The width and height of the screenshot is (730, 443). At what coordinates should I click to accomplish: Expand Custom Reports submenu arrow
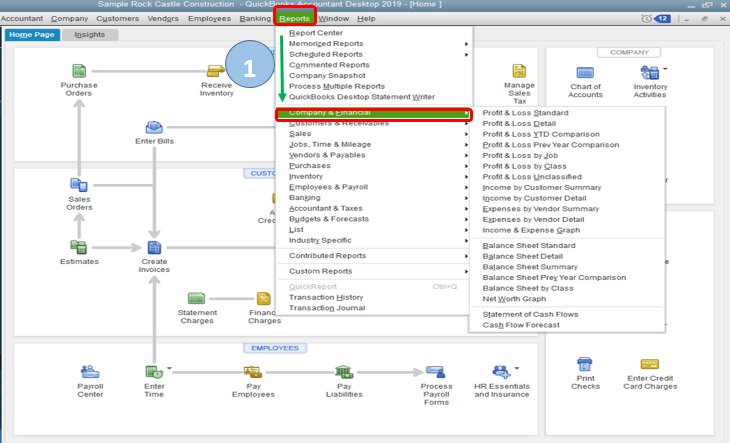pos(466,271)
